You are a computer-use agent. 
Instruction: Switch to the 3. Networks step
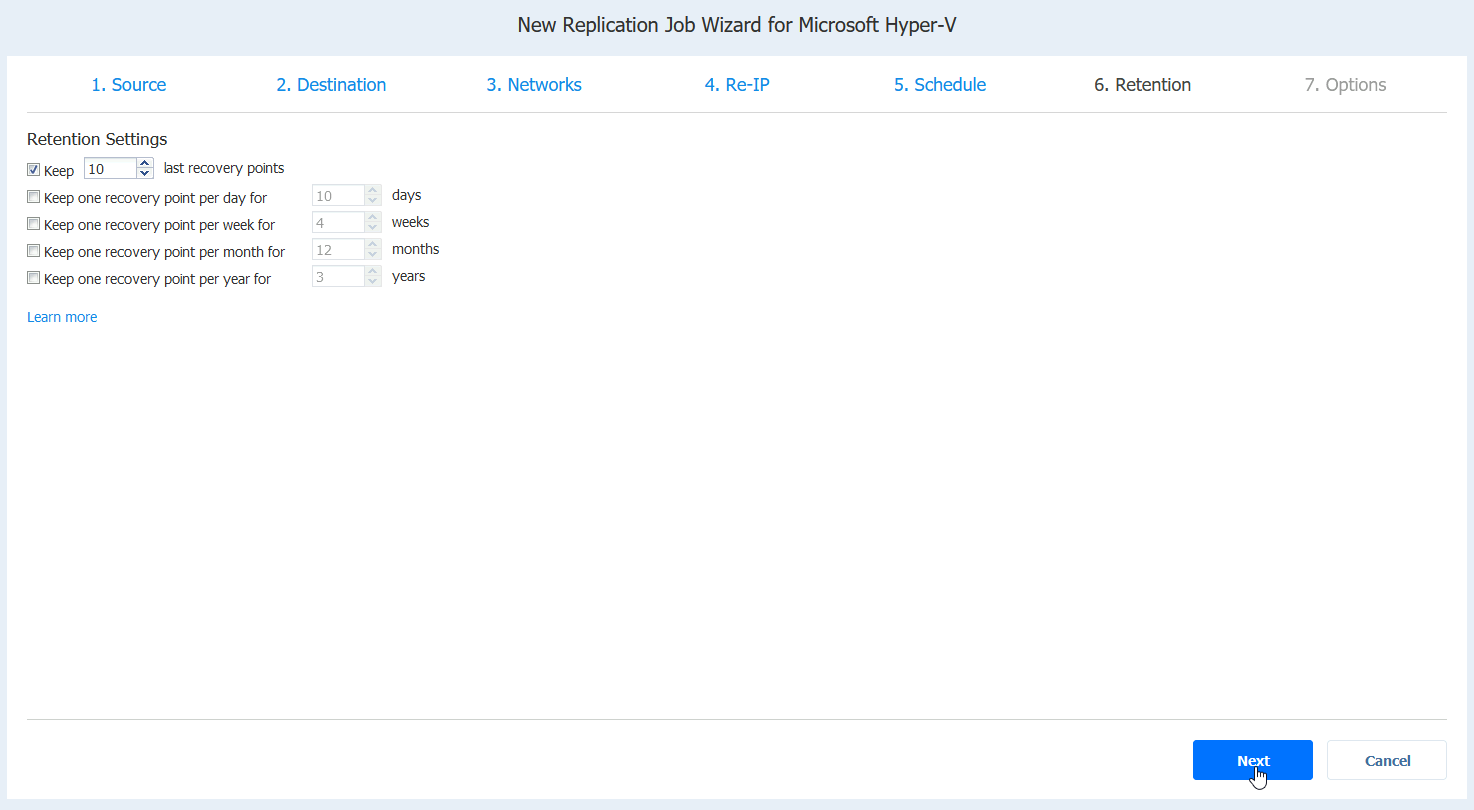534,85
